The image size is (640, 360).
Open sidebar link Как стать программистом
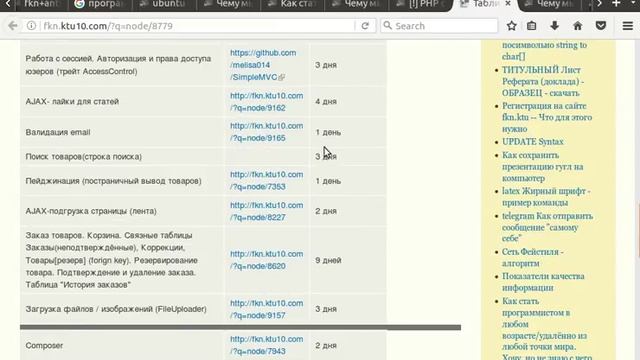pos(544,328)
